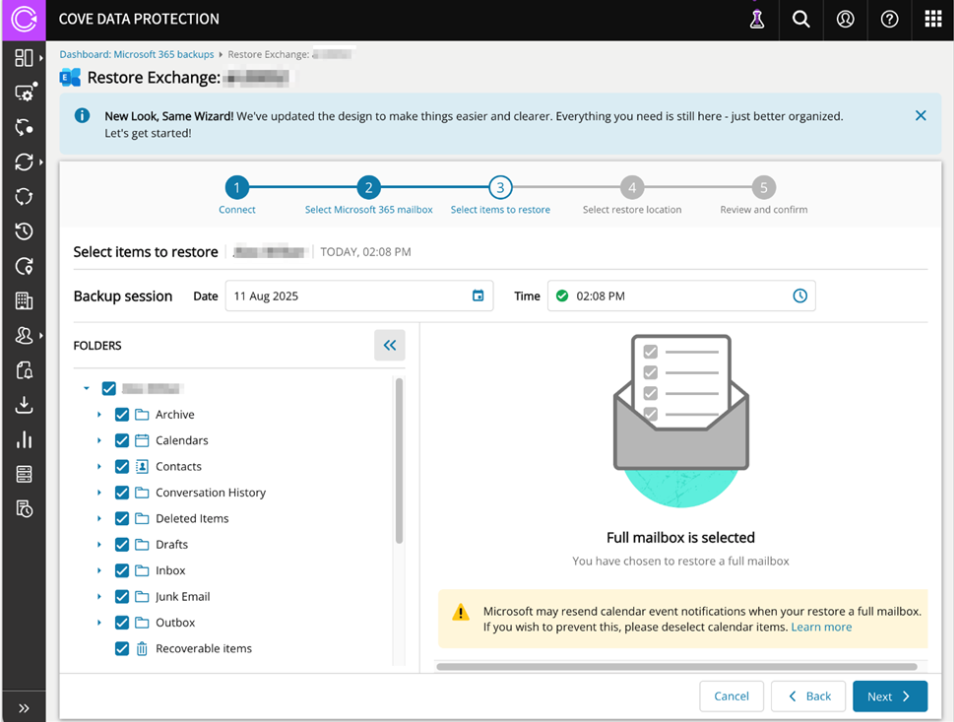Screen dimensions: 954x722
Task: Open the Learn more link in warning
Action: (821, 627)
